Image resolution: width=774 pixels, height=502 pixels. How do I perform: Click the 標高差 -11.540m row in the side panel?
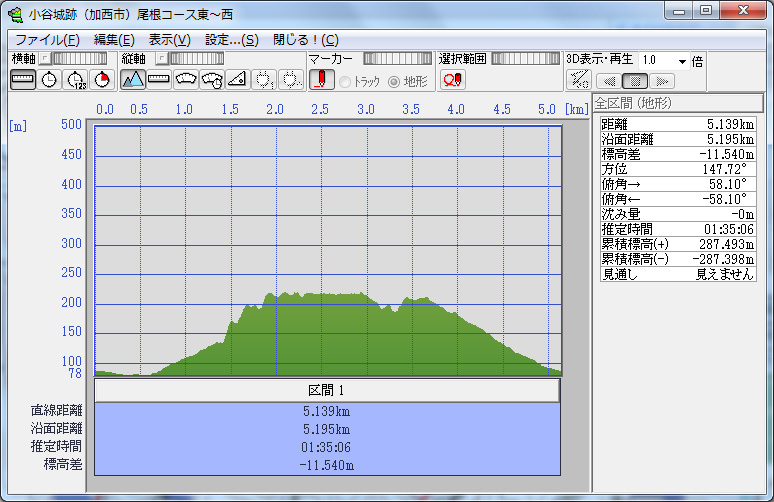click(678, 154)
